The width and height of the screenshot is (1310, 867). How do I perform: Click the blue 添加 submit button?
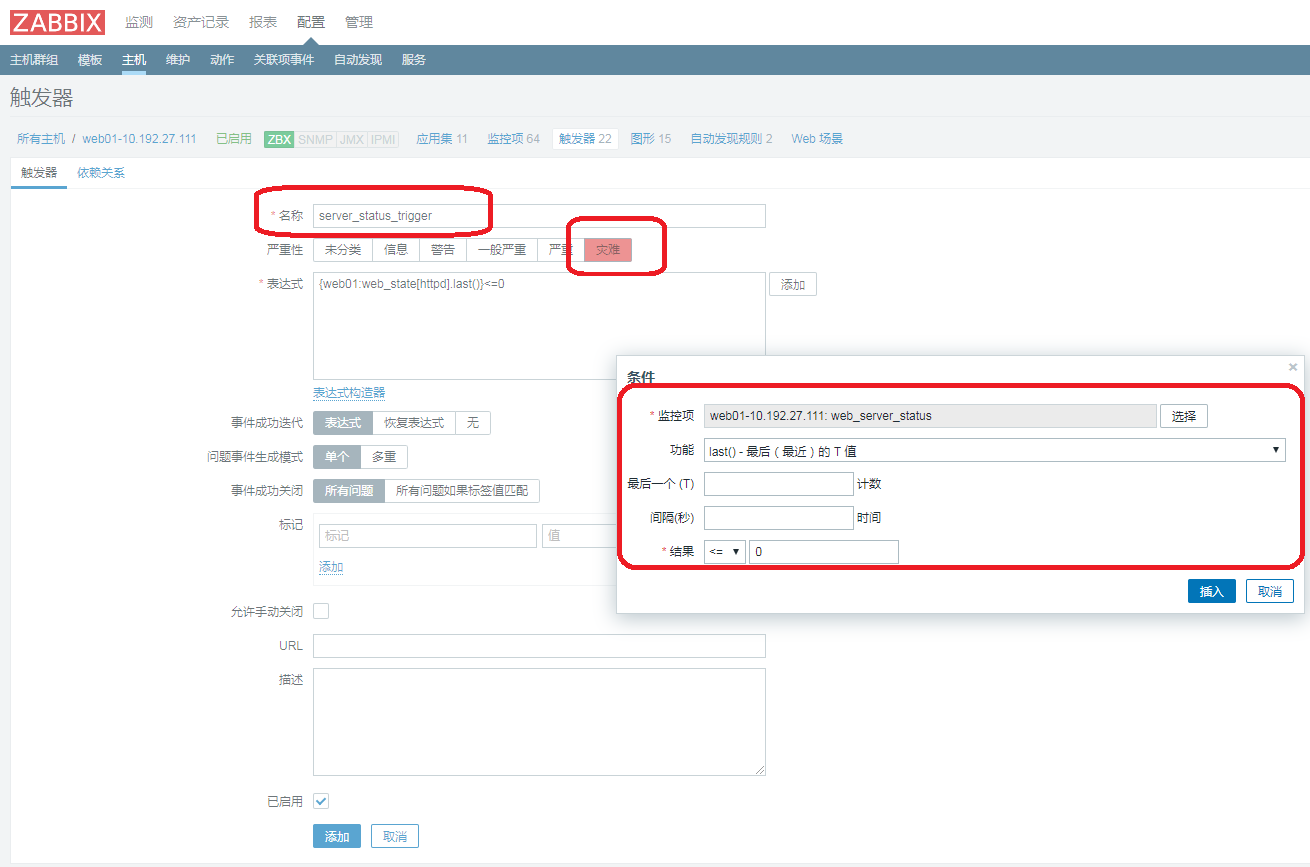click(337, 836)
